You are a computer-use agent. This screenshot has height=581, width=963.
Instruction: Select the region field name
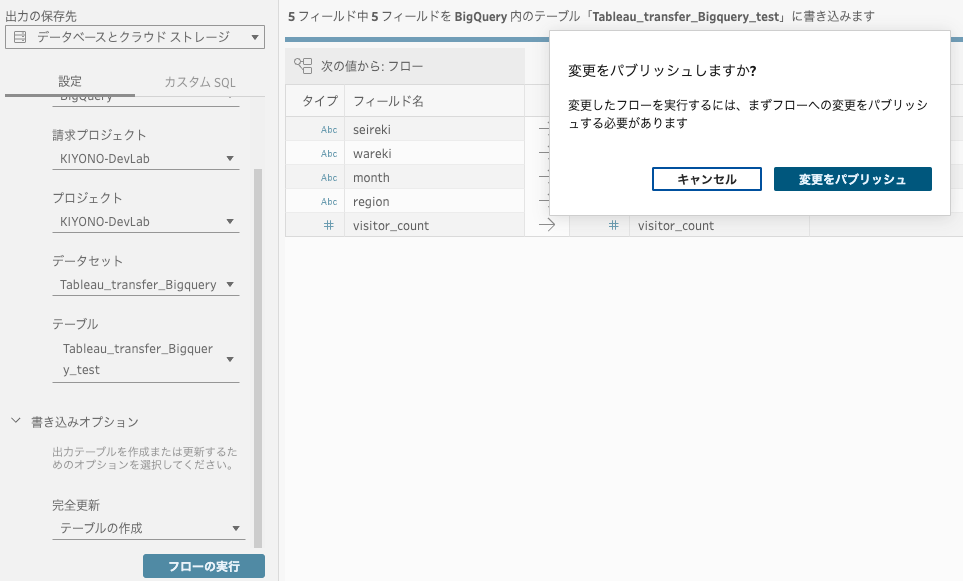point(371,201)
